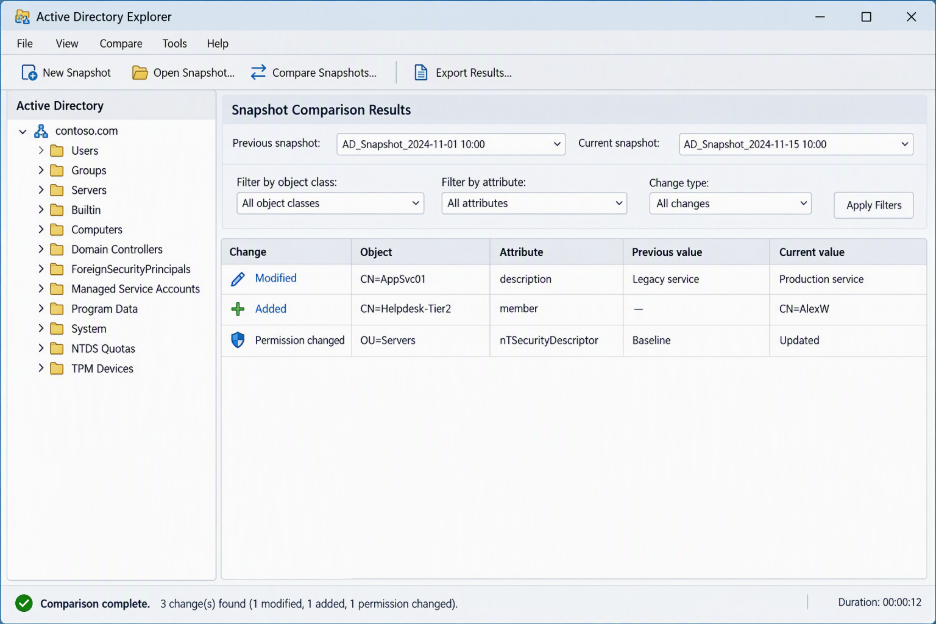936x624 pixels.
Task: Sort by the Object column header
Action: (420, 252)
